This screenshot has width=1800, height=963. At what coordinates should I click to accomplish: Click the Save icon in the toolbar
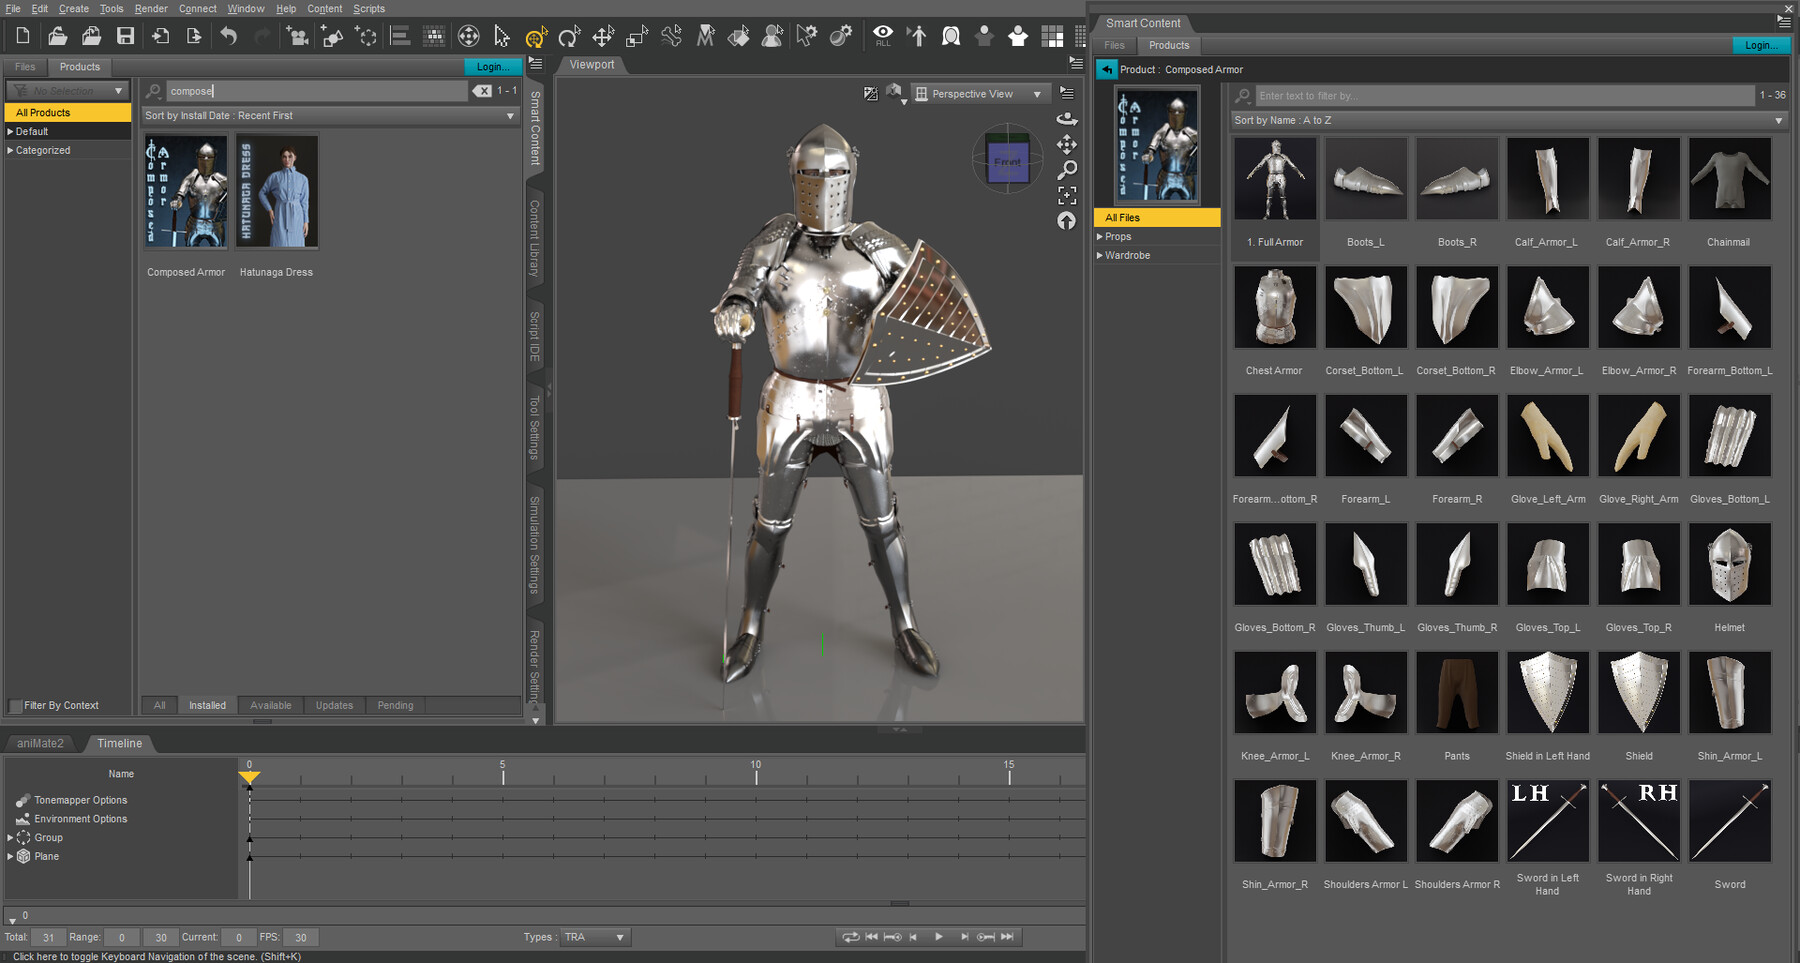tap(125, 36)
